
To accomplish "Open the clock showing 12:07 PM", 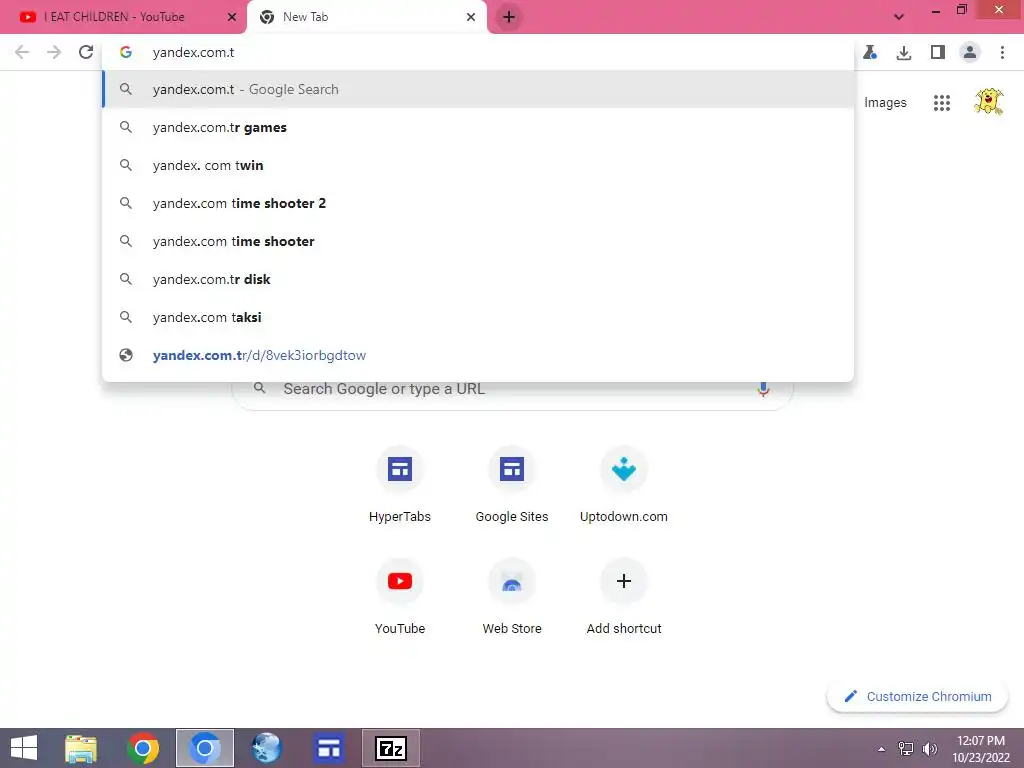I will pos(981,749).
